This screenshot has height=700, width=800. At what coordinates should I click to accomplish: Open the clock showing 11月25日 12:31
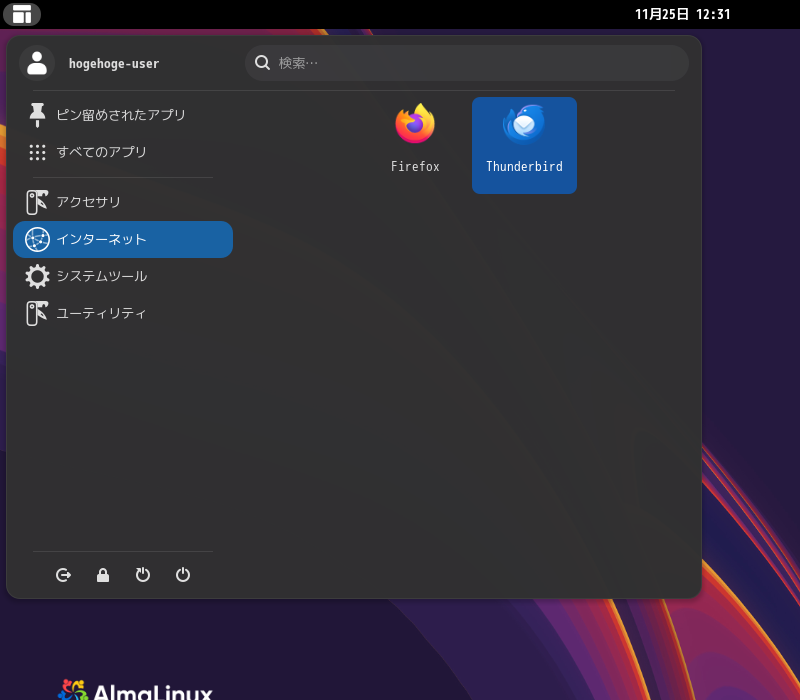682,14
